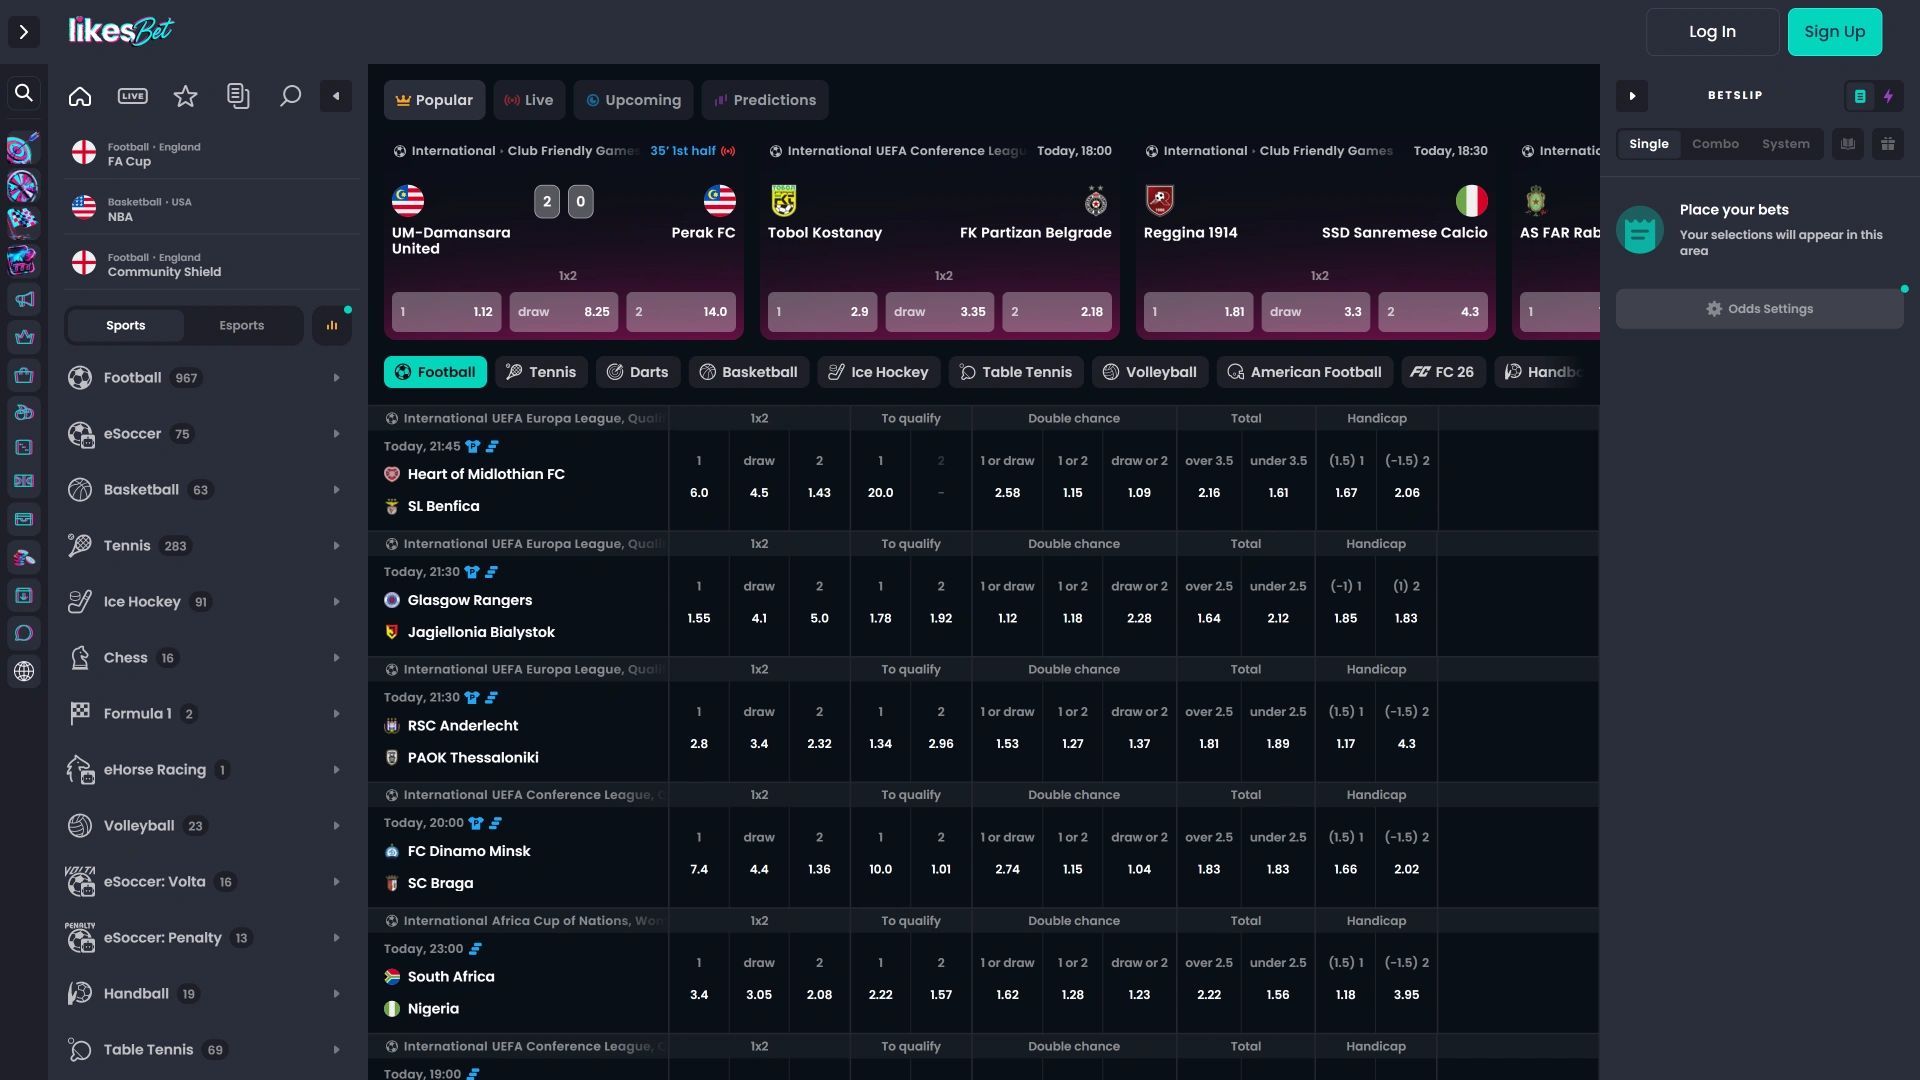The height and width of the screenshot is (1080, 1920).
Task: Click the open book icon in betslip
Action: (1848, 144)
